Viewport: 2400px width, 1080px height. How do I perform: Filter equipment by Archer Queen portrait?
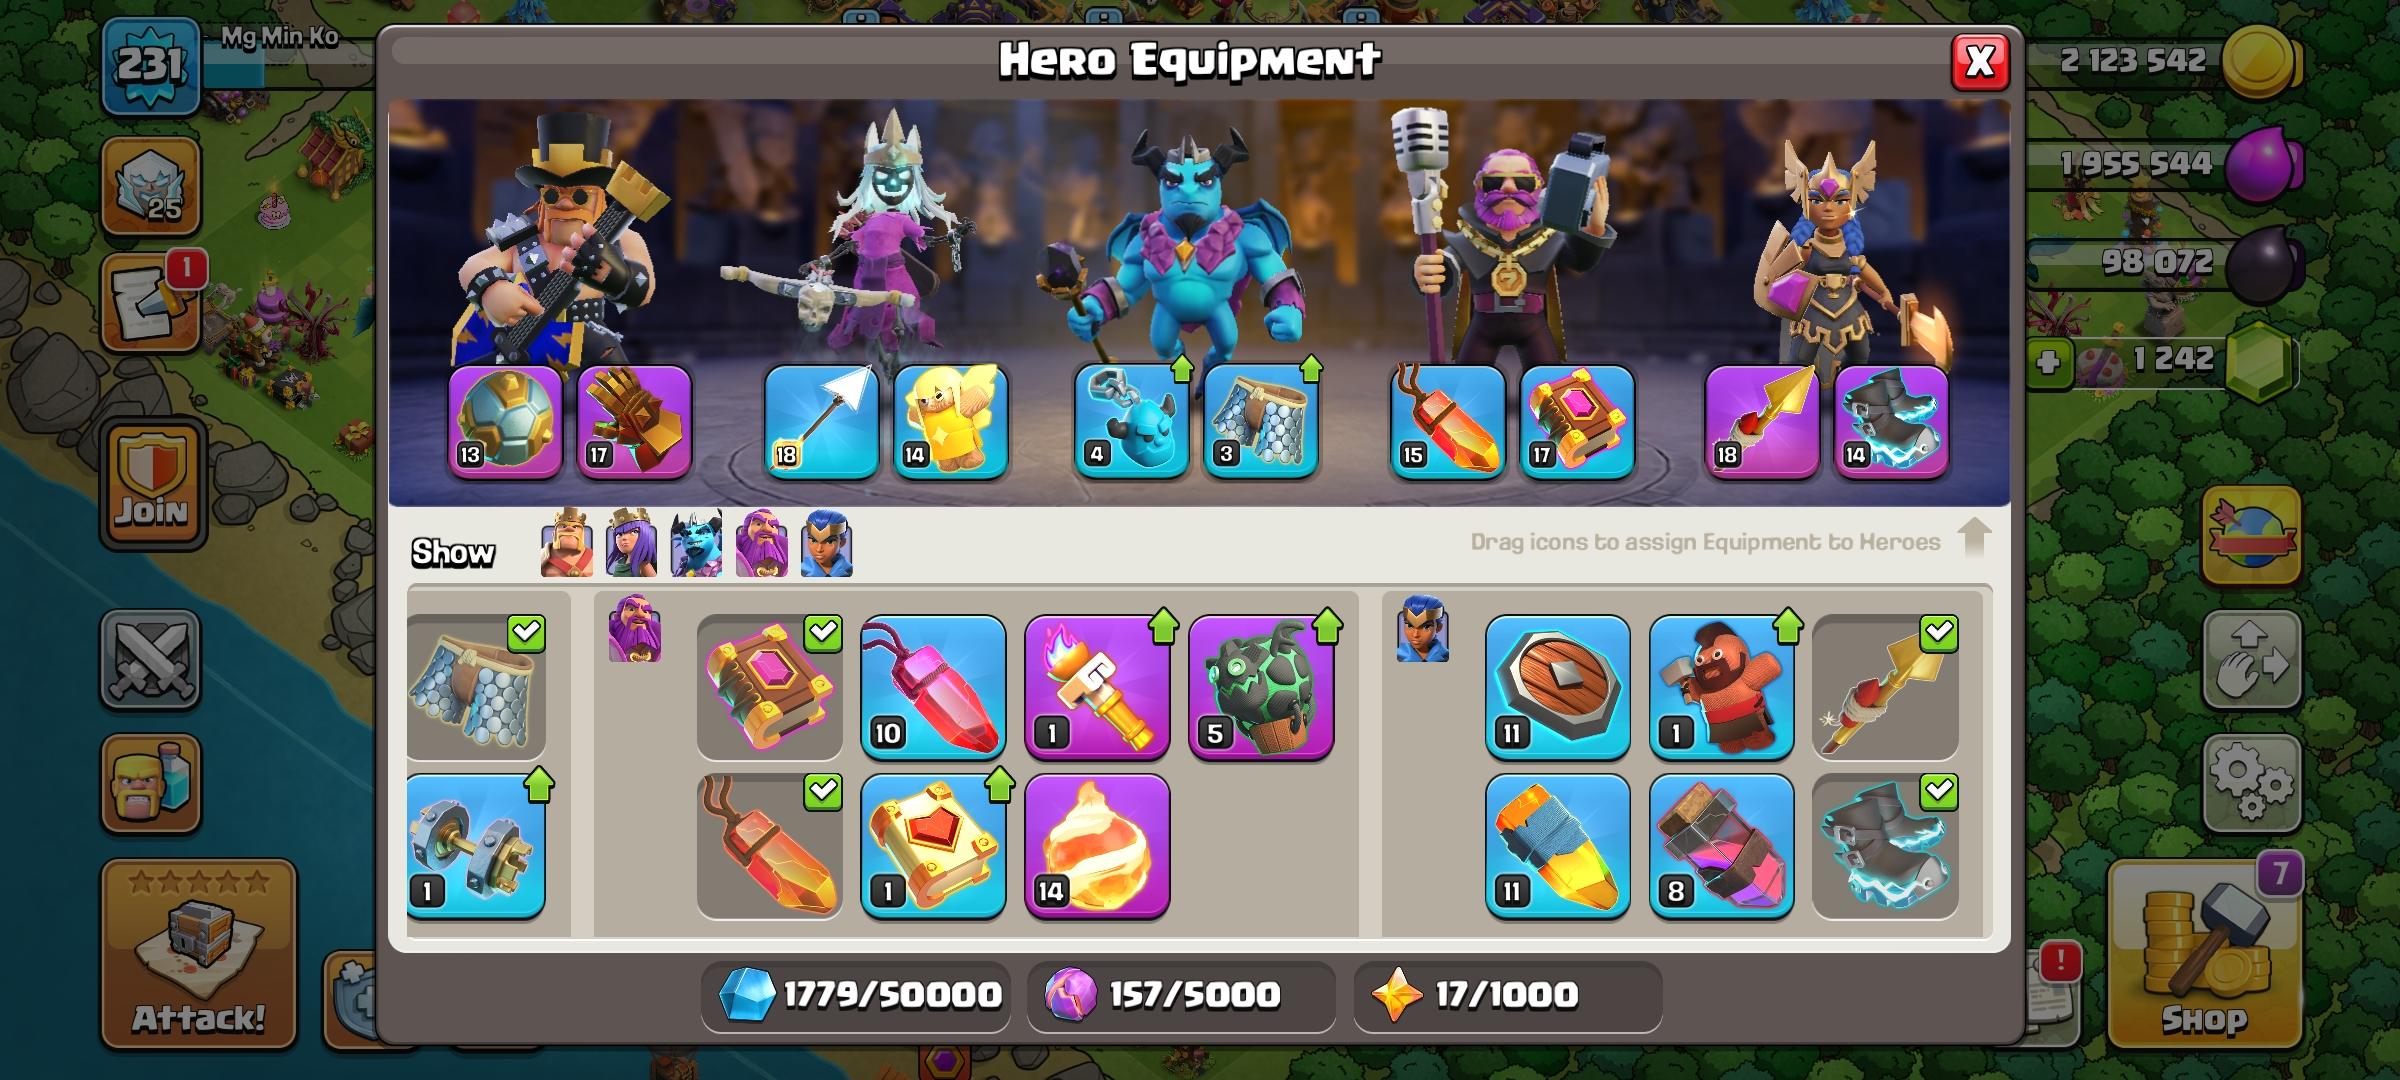coord(632,544)
